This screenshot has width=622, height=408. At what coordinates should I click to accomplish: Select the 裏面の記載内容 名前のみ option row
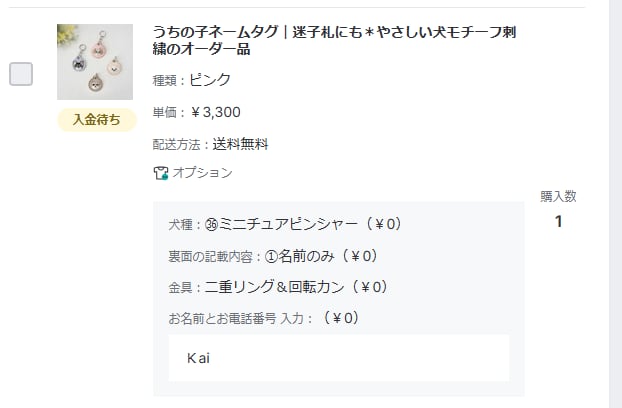tap(272, 256)
